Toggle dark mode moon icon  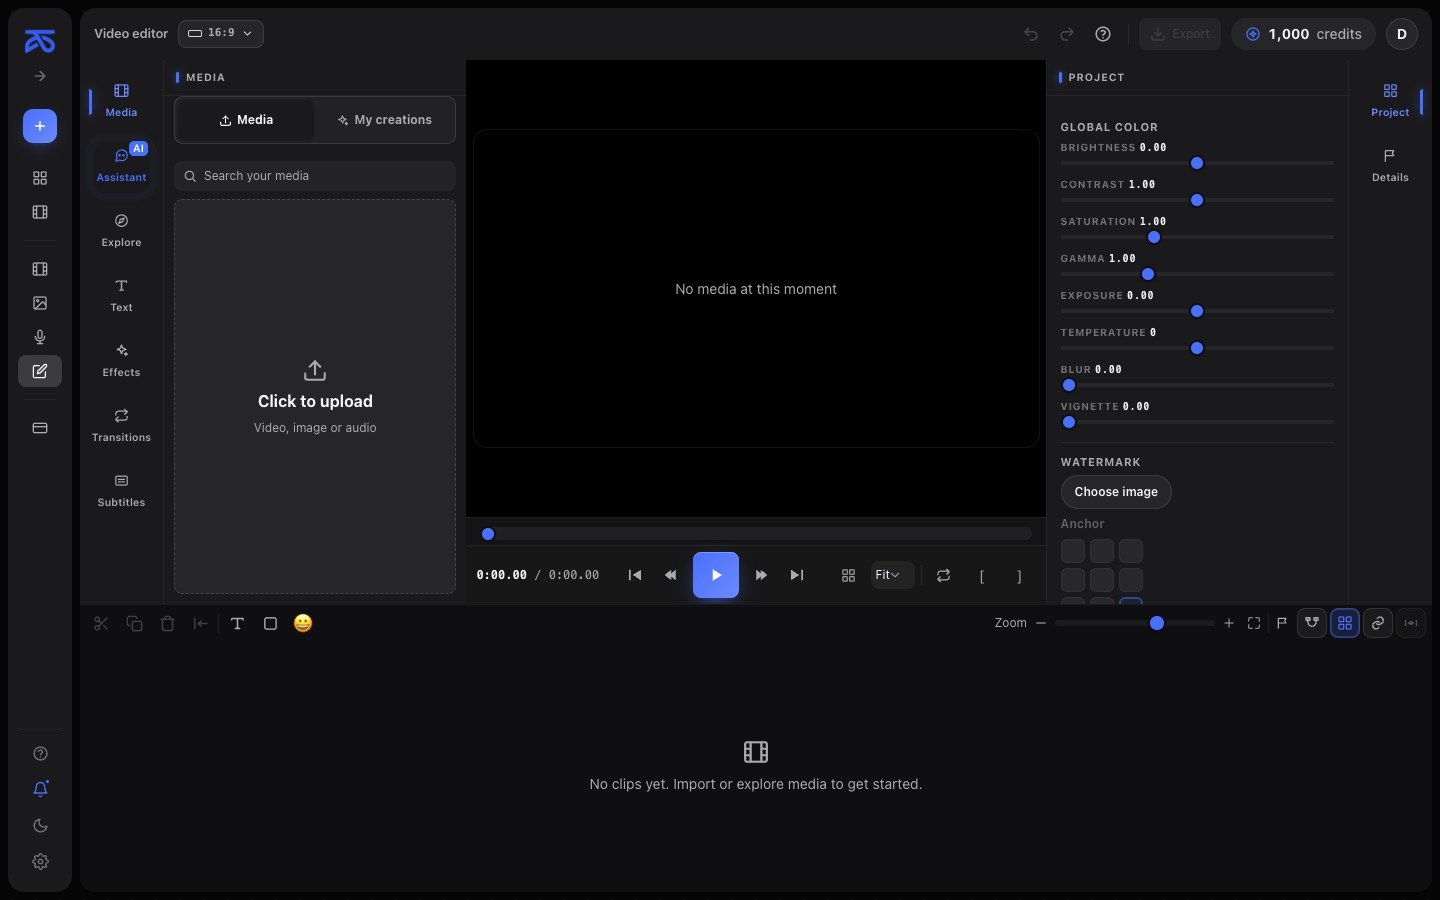point(40,825)
